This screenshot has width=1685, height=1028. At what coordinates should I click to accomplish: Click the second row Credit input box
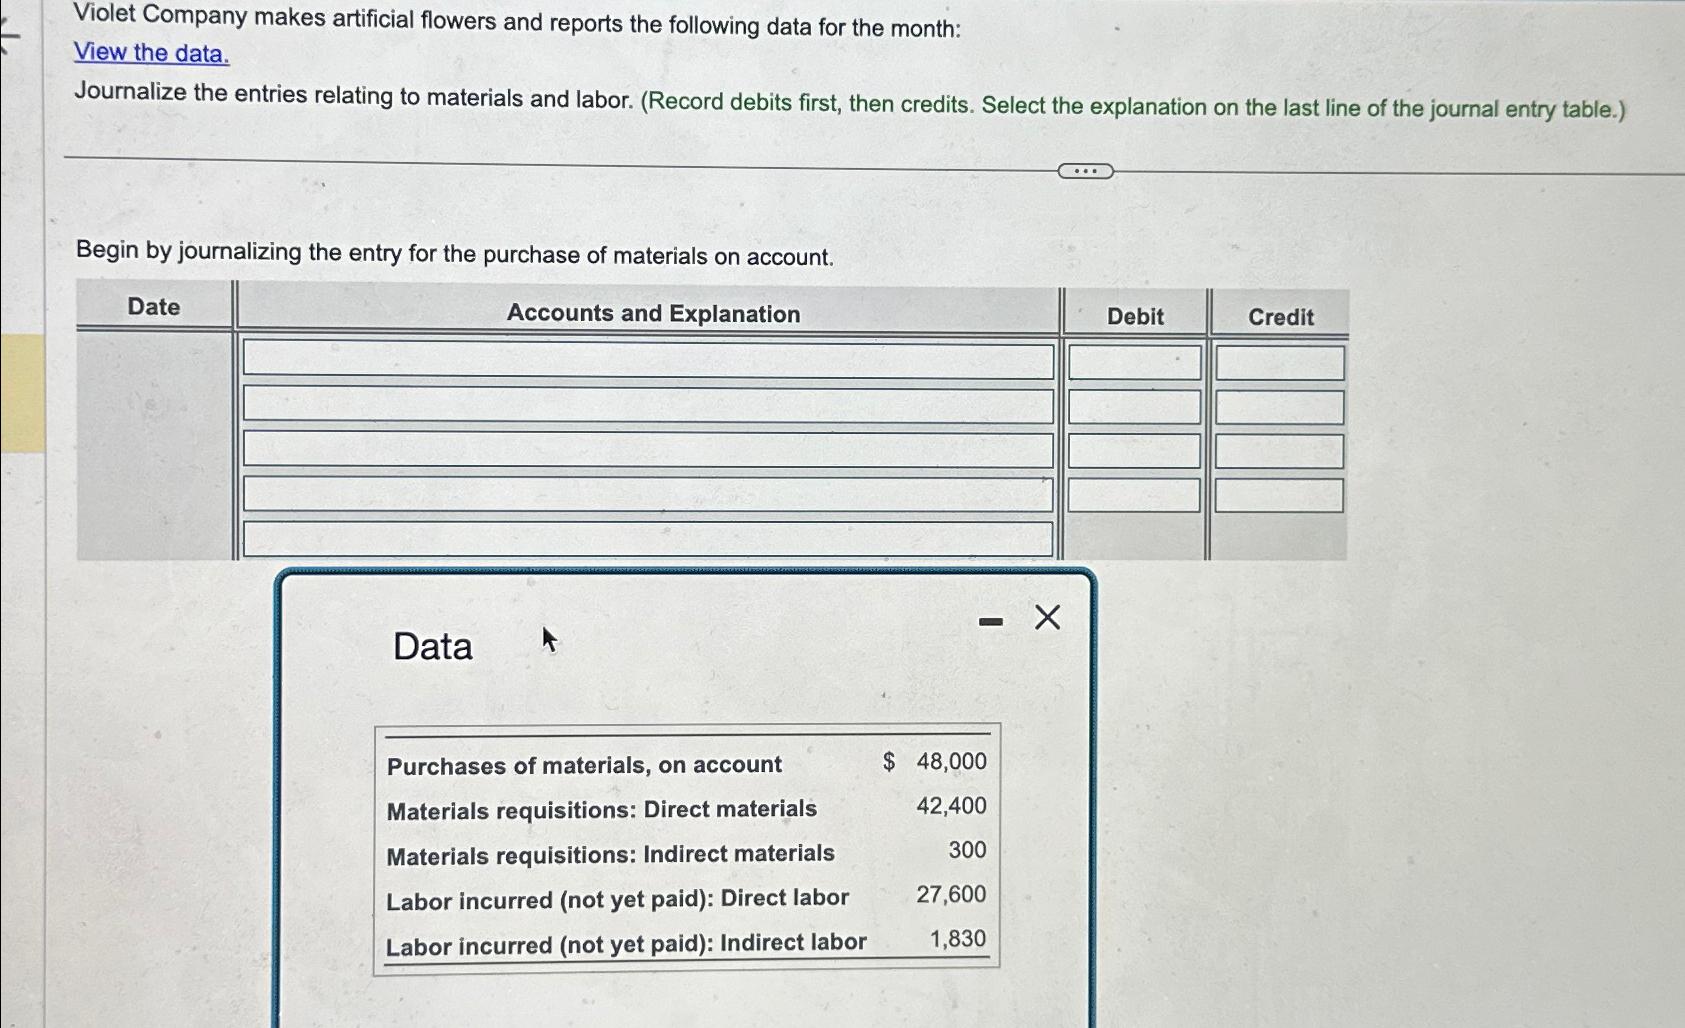tap(1280, 407)
